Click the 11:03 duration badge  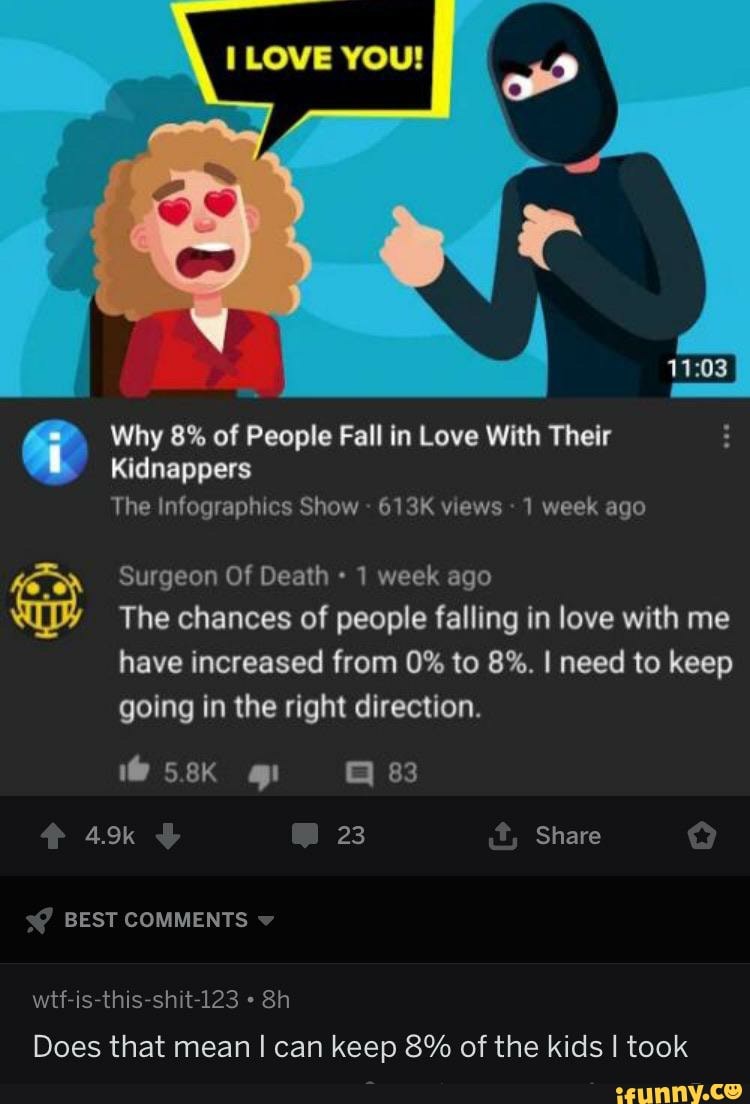coord(699,368)
